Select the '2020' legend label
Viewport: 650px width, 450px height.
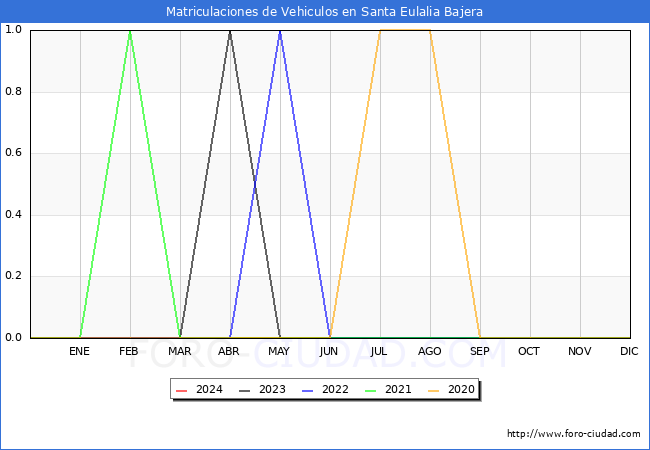point(461,390)
